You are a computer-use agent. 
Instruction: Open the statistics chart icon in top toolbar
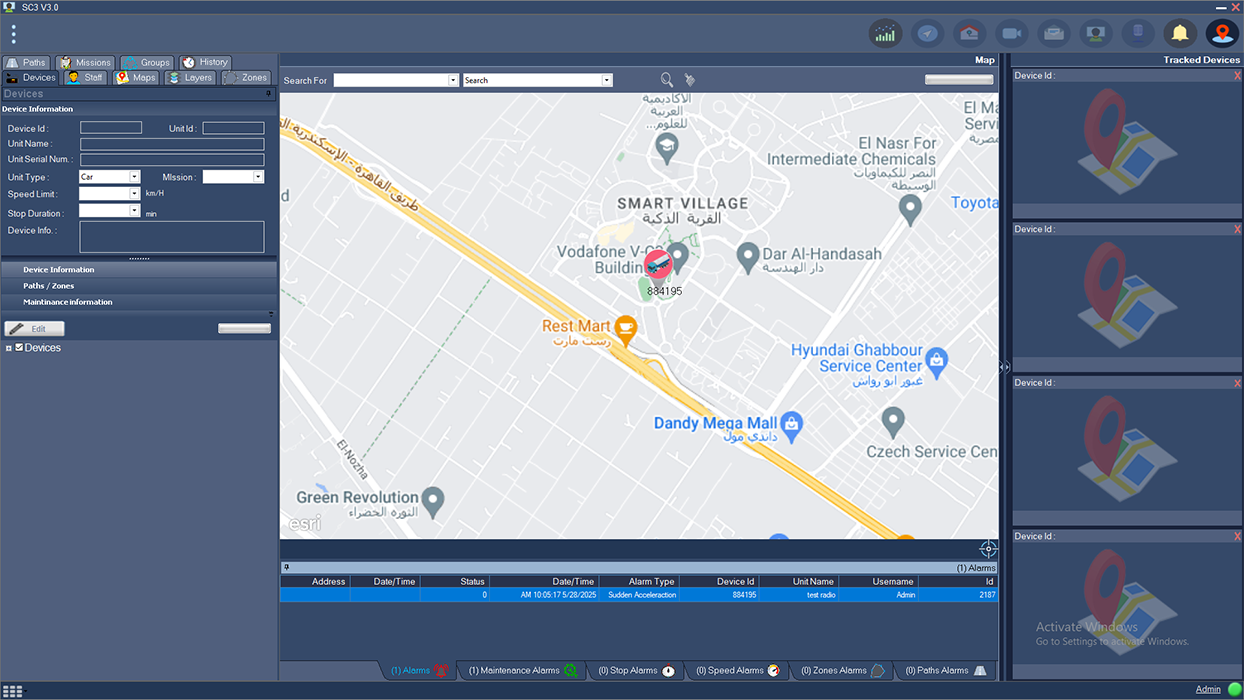pos(885,34)
